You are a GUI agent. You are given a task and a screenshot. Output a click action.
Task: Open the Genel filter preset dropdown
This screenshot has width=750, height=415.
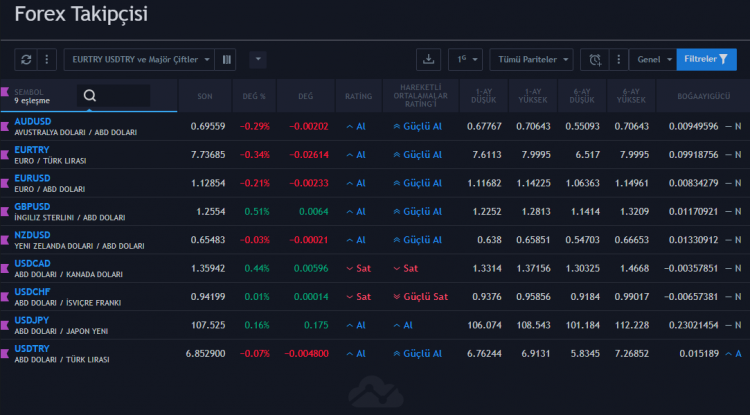click(x=653, y=60)
